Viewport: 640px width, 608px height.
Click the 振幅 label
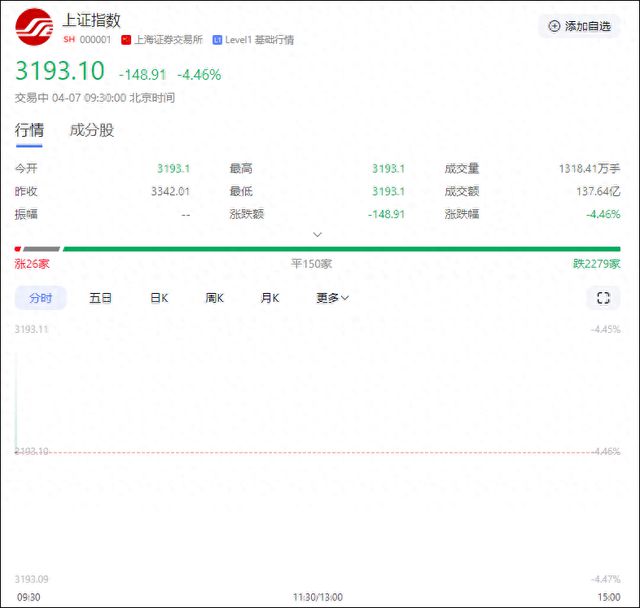[x=26, y=214]
